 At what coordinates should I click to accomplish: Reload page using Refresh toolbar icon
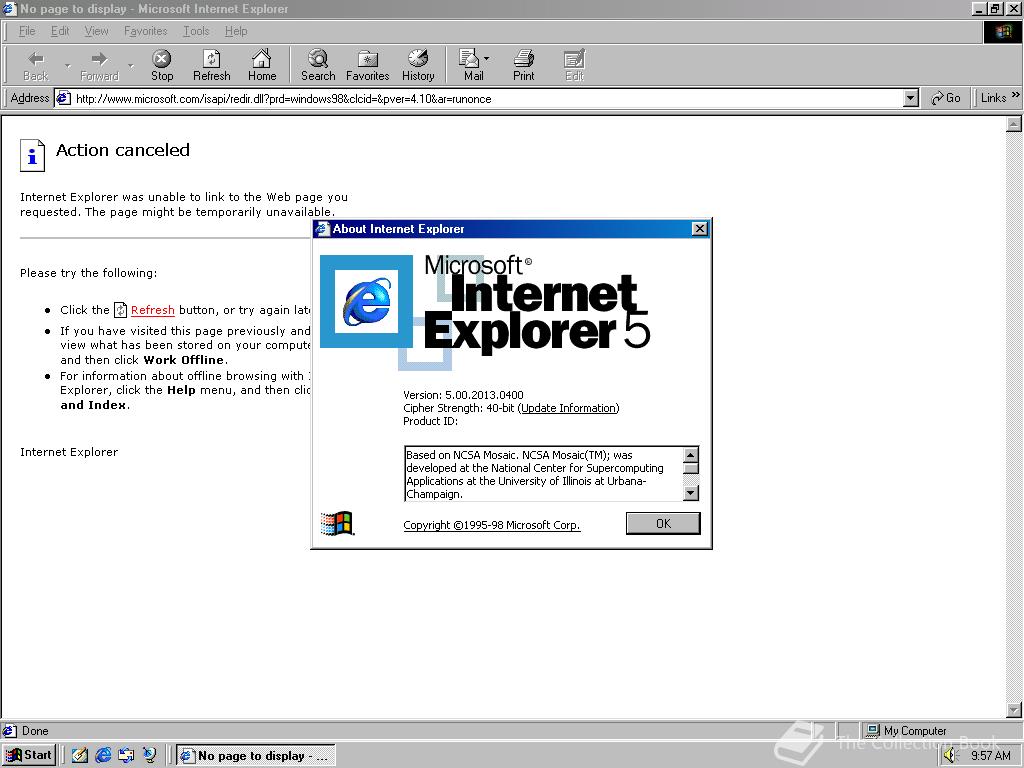tap(212, 65)
